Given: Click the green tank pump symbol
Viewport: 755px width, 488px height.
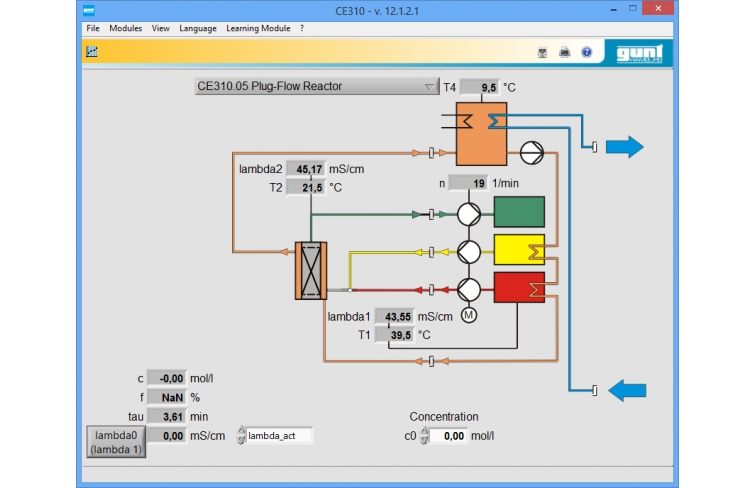Looking at the screenshot, I should coord(469,214).
